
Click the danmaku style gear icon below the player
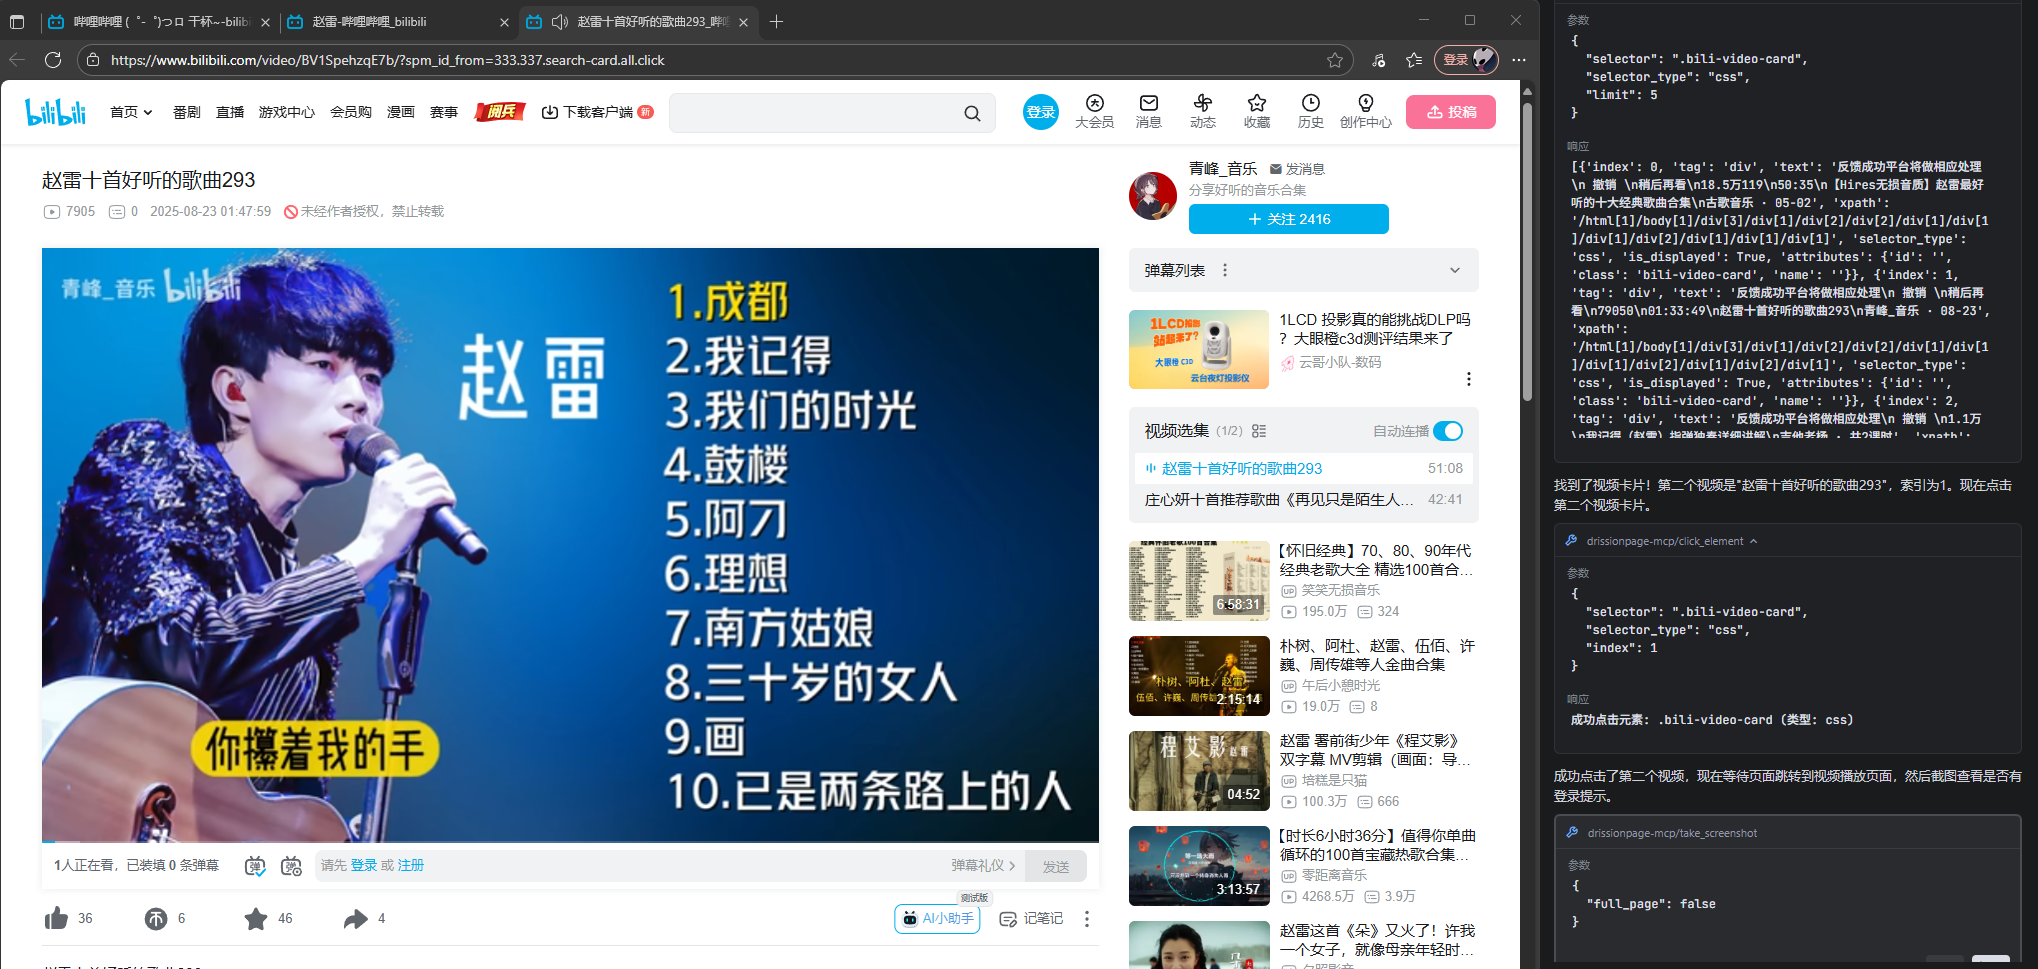[x=291, y=865]
